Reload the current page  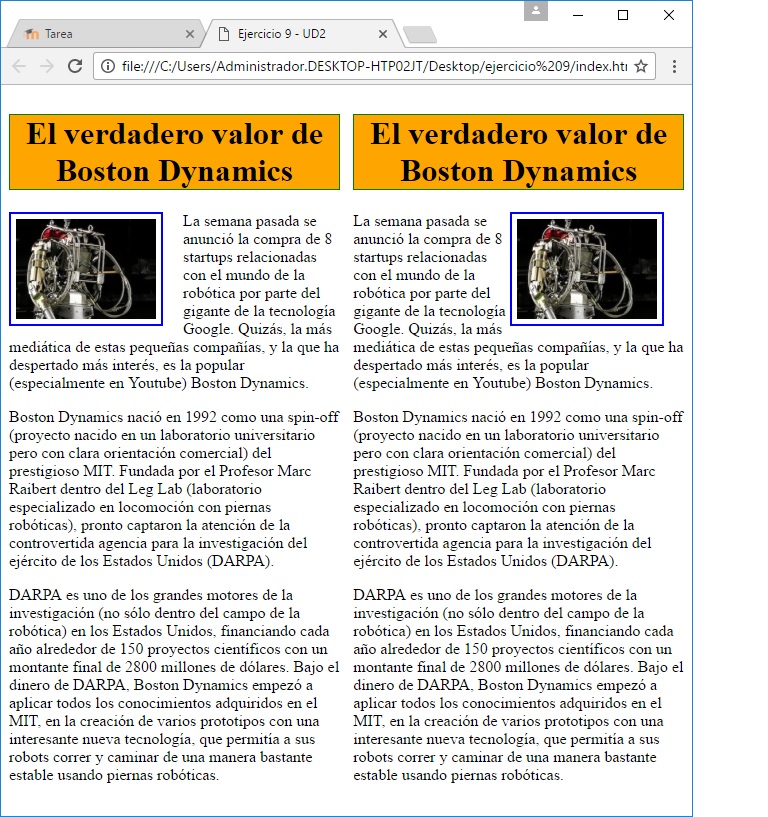(x=75, y=66)
